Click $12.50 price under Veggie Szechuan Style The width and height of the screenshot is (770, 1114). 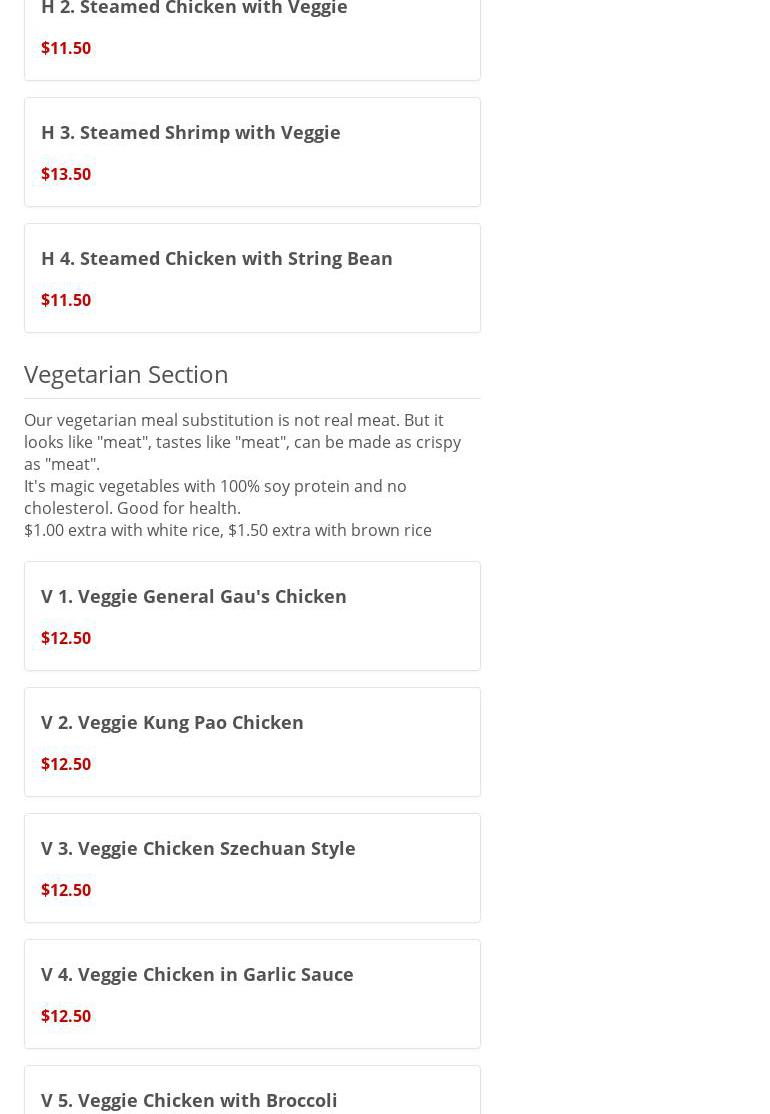[x=66, y=890]
